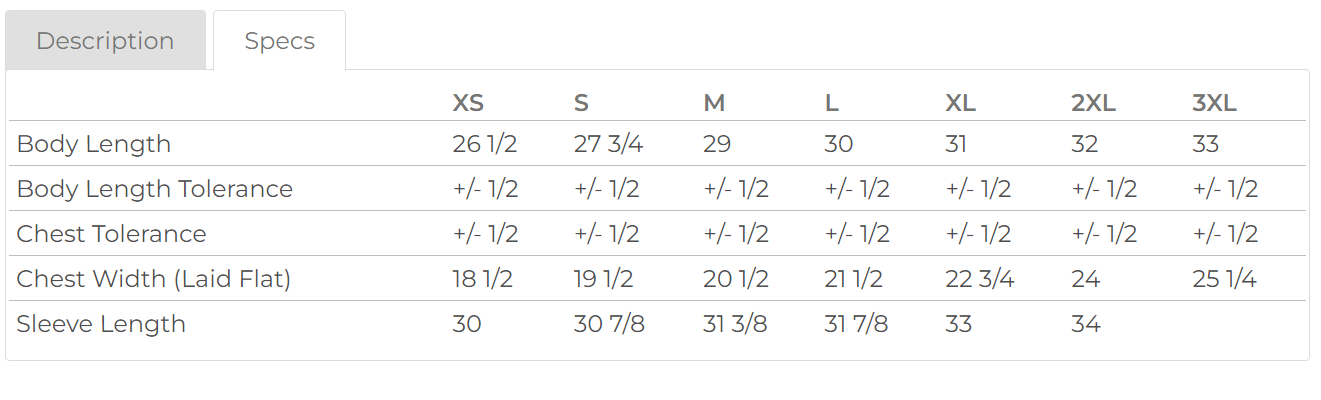
Task: Click the M size column header
Action: tap(714, 103)
